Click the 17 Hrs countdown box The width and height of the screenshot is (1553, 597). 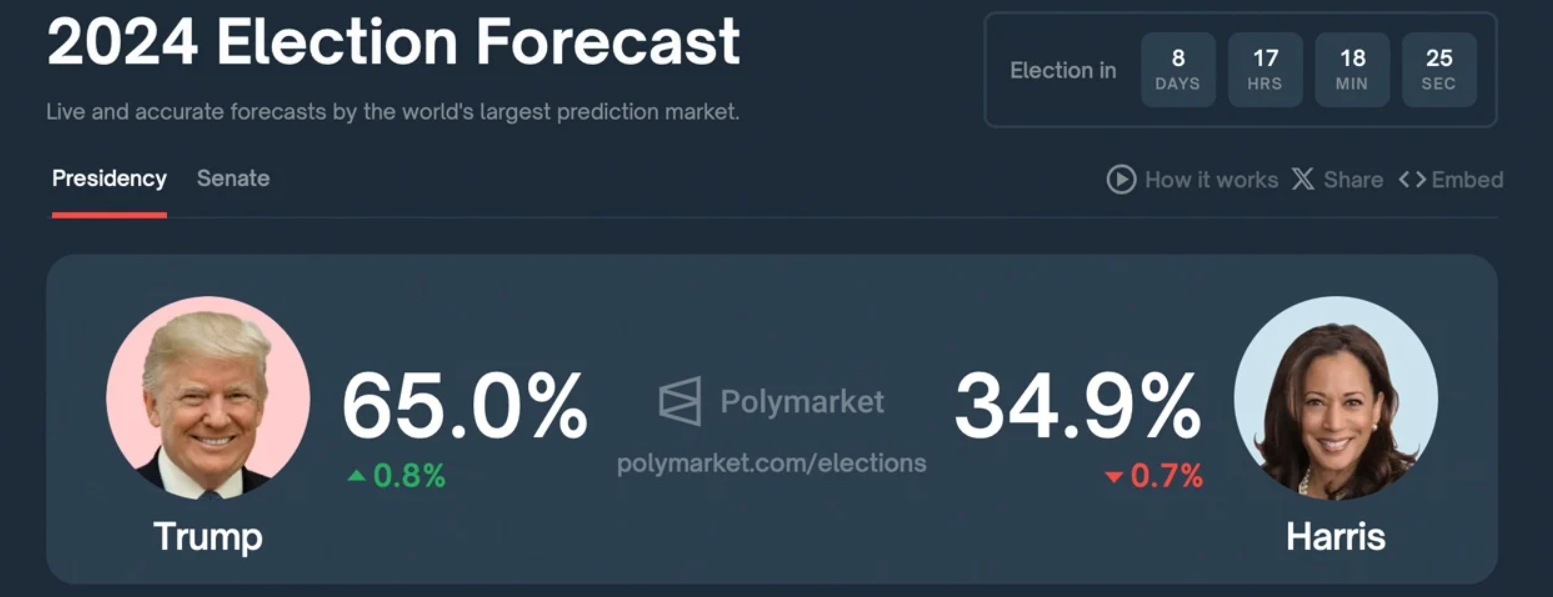tap(1265, 70)
